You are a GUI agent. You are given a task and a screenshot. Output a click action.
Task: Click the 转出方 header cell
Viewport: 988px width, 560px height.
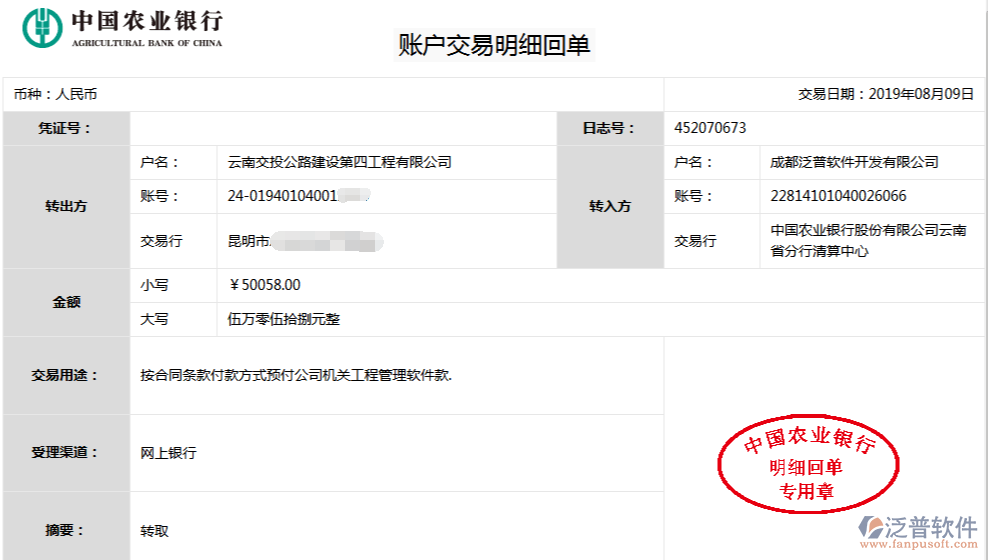(x=66, y=207)
